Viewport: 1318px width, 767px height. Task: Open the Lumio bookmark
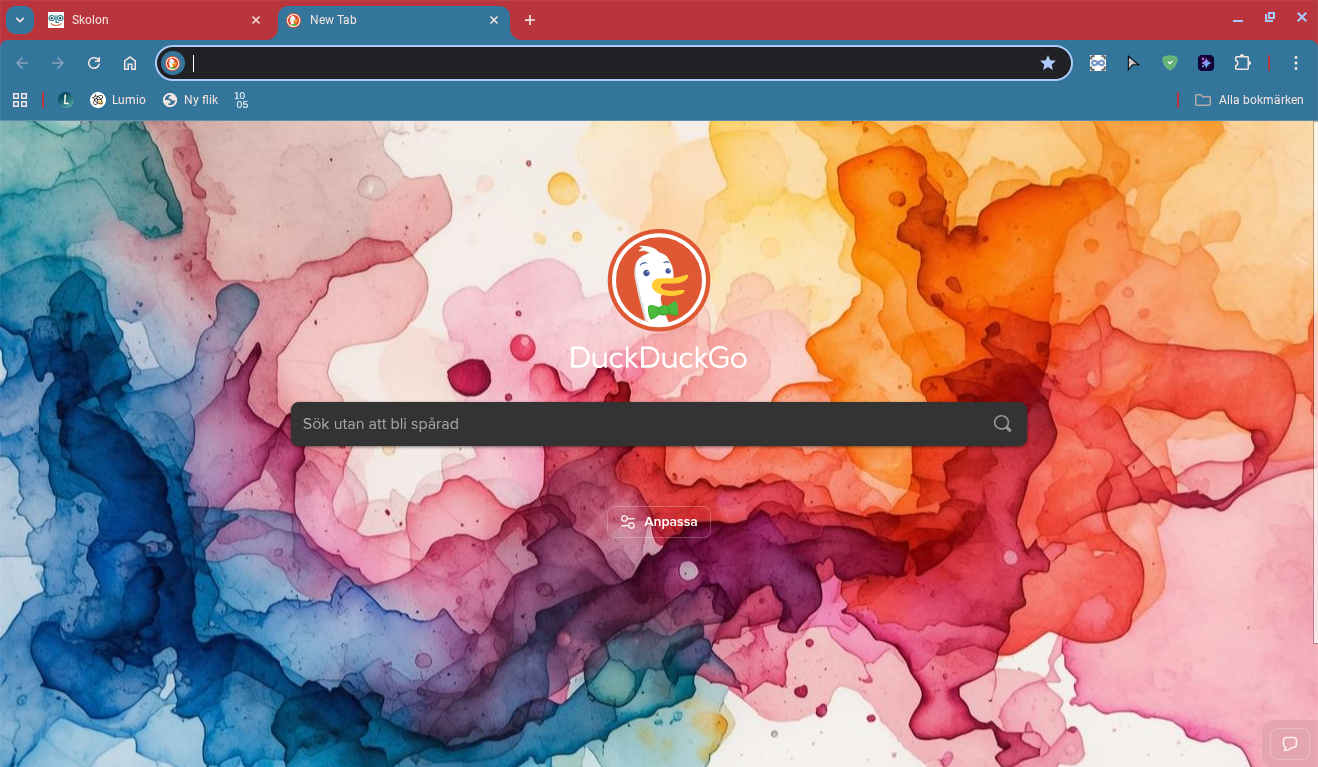[118, 100]
